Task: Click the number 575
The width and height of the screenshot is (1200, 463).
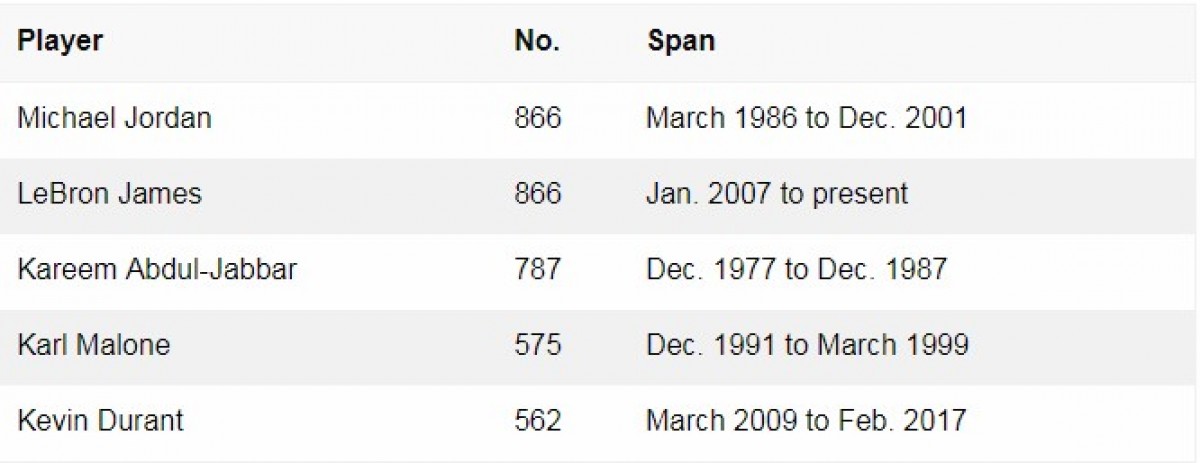Action: (538, 345)
